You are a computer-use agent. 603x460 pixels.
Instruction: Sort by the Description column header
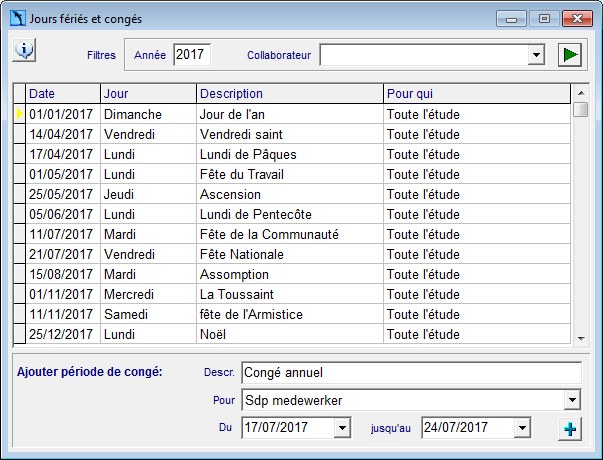pos(290,93)
